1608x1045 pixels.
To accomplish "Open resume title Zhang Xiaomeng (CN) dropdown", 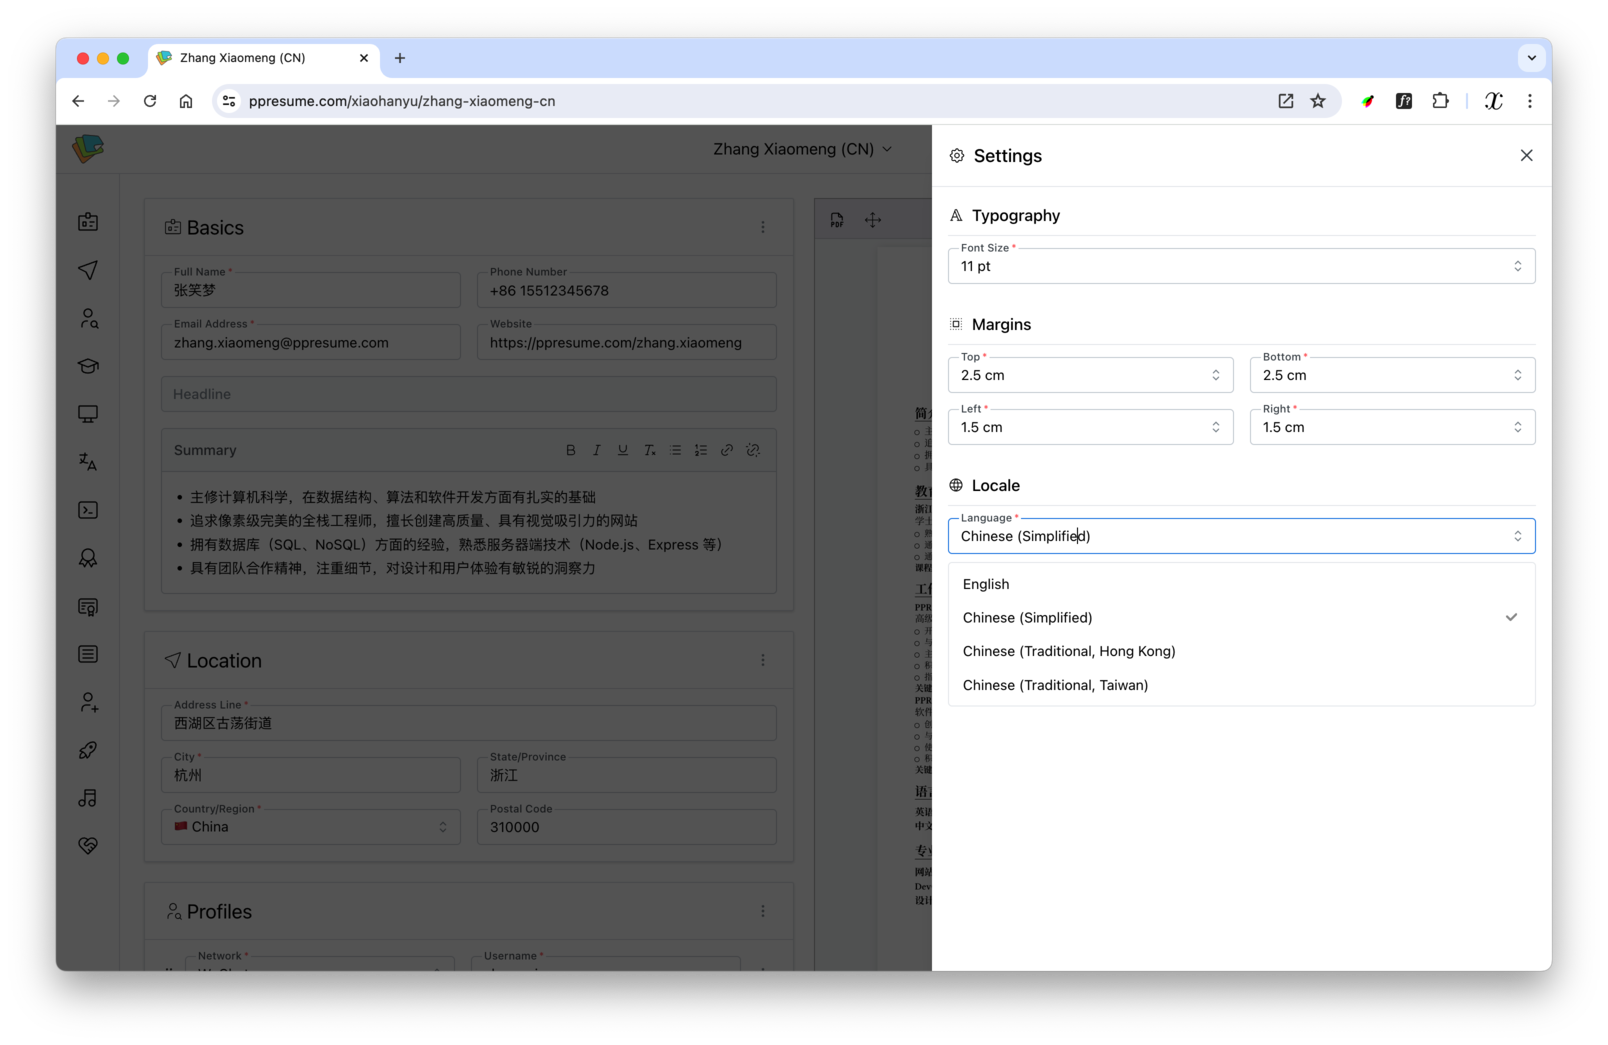I will pos(802,149).
